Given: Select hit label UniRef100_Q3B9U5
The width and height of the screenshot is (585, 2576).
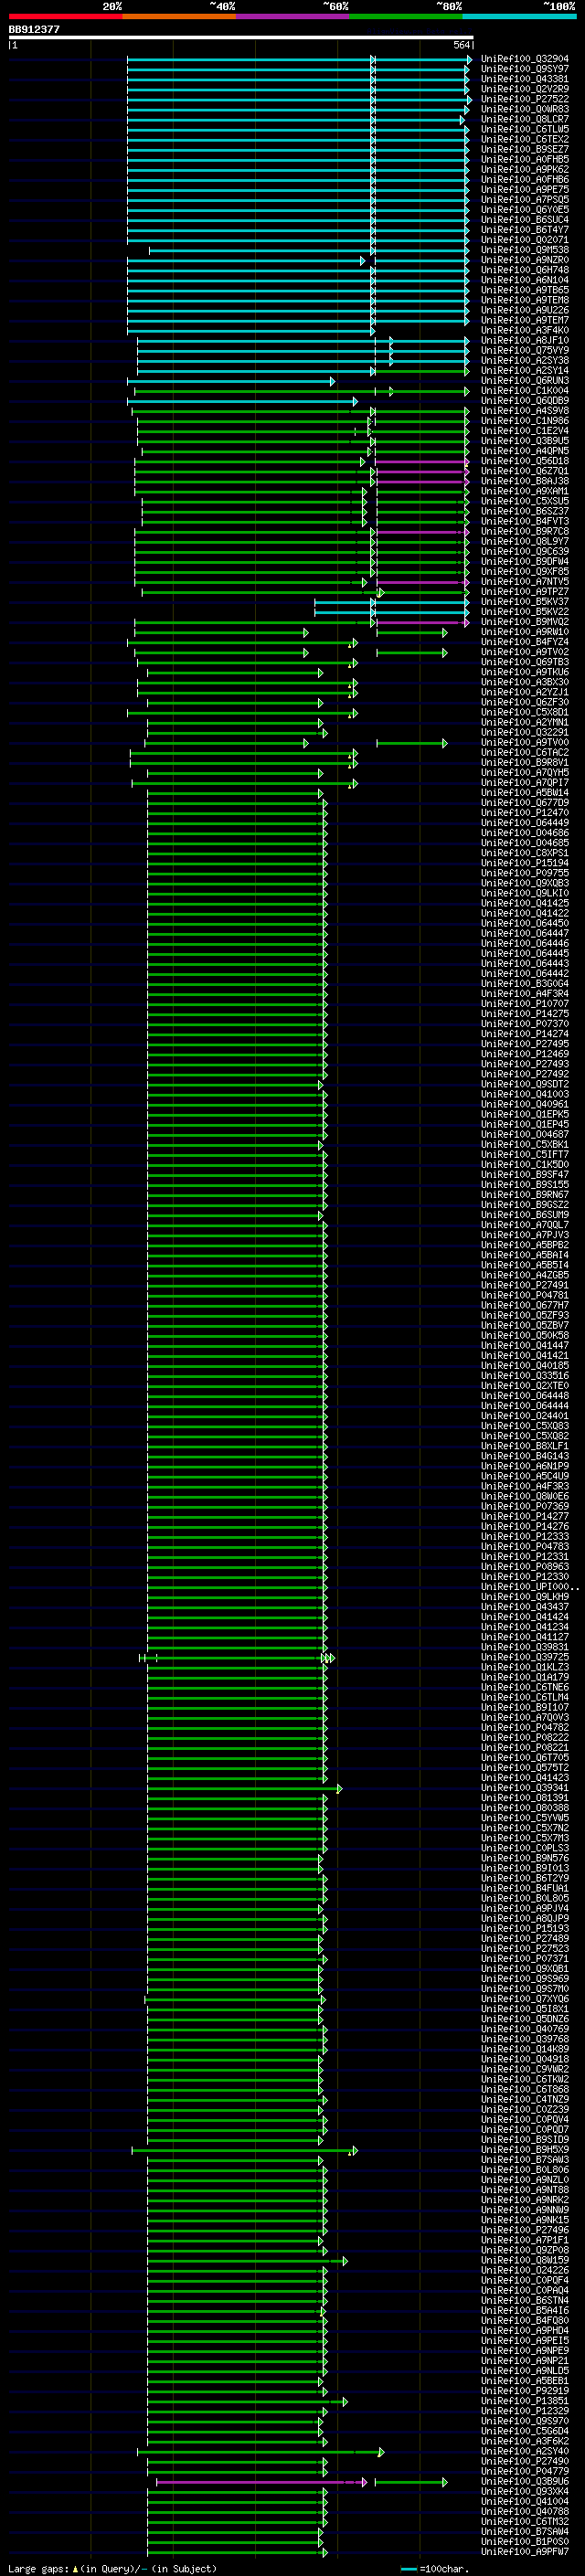Looking at the screenshot, I should pos(525,441).
